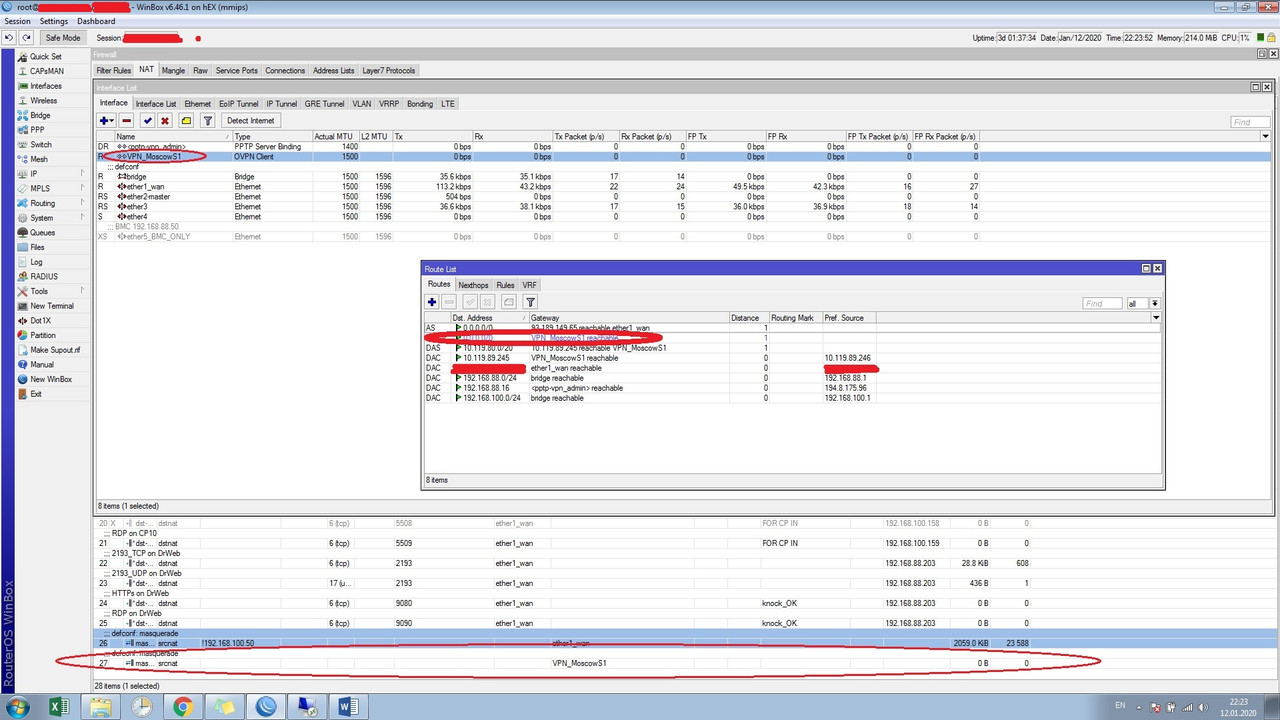Screen dimensions: 1280x720
Task: Open Files sidebar entry
Action: (37, 247)
